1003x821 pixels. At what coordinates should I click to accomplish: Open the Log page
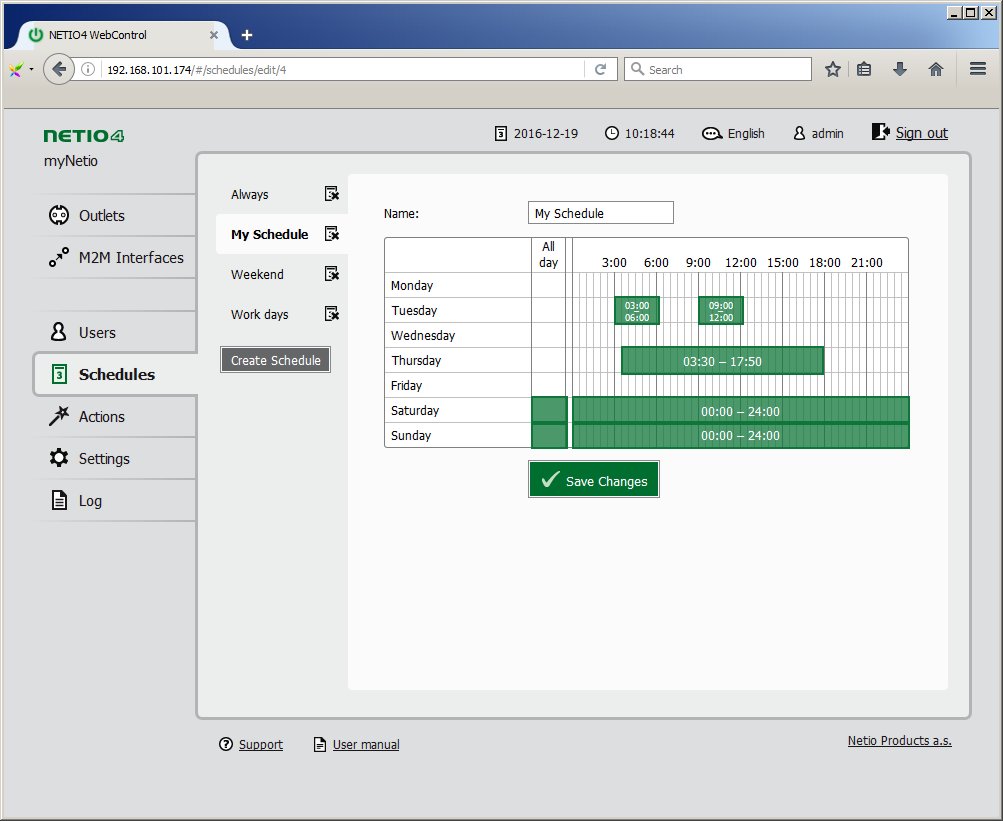pyautogui.click(x=90, y=501)
